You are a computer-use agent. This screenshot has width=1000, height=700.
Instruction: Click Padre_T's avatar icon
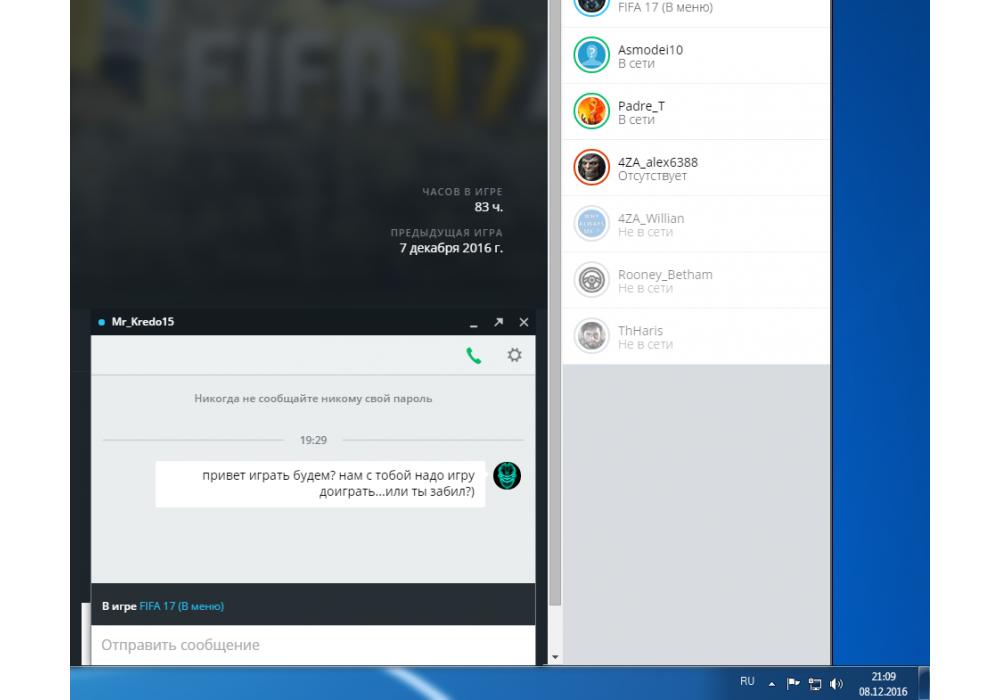pos(592,112)
